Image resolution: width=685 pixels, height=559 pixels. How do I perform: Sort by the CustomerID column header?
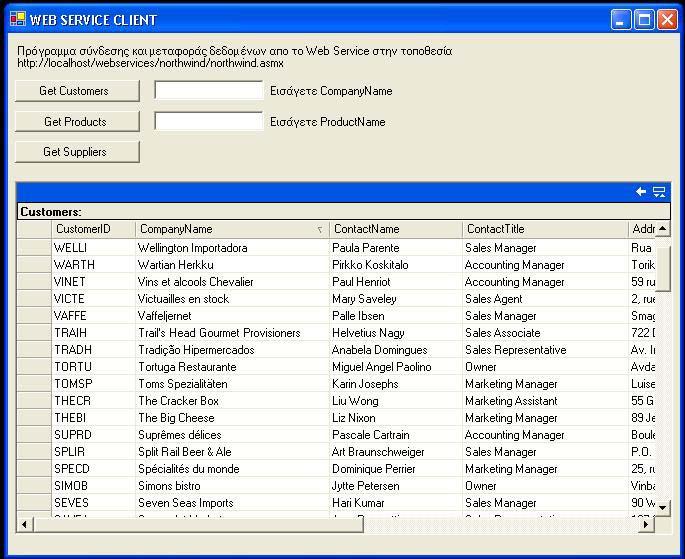[93, 229]
